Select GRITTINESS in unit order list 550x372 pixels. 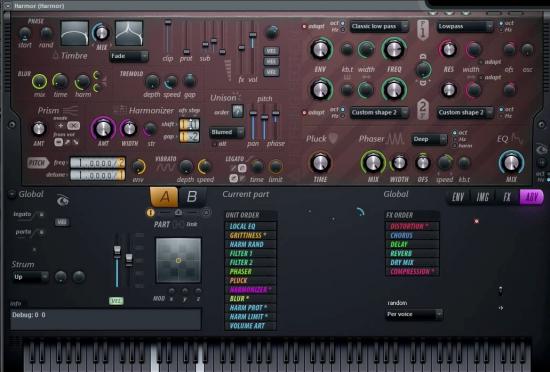[250, 235]
